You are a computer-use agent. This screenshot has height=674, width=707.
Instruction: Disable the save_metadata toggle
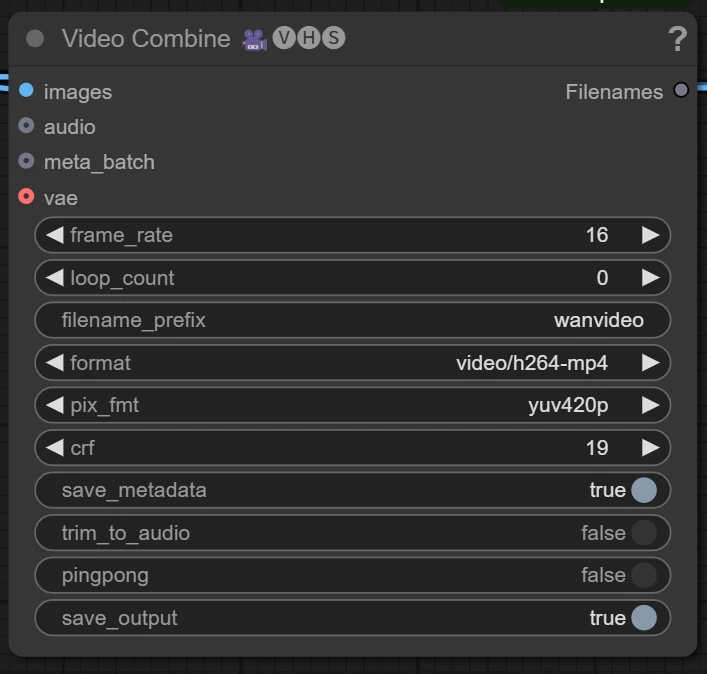click(644, 490)
